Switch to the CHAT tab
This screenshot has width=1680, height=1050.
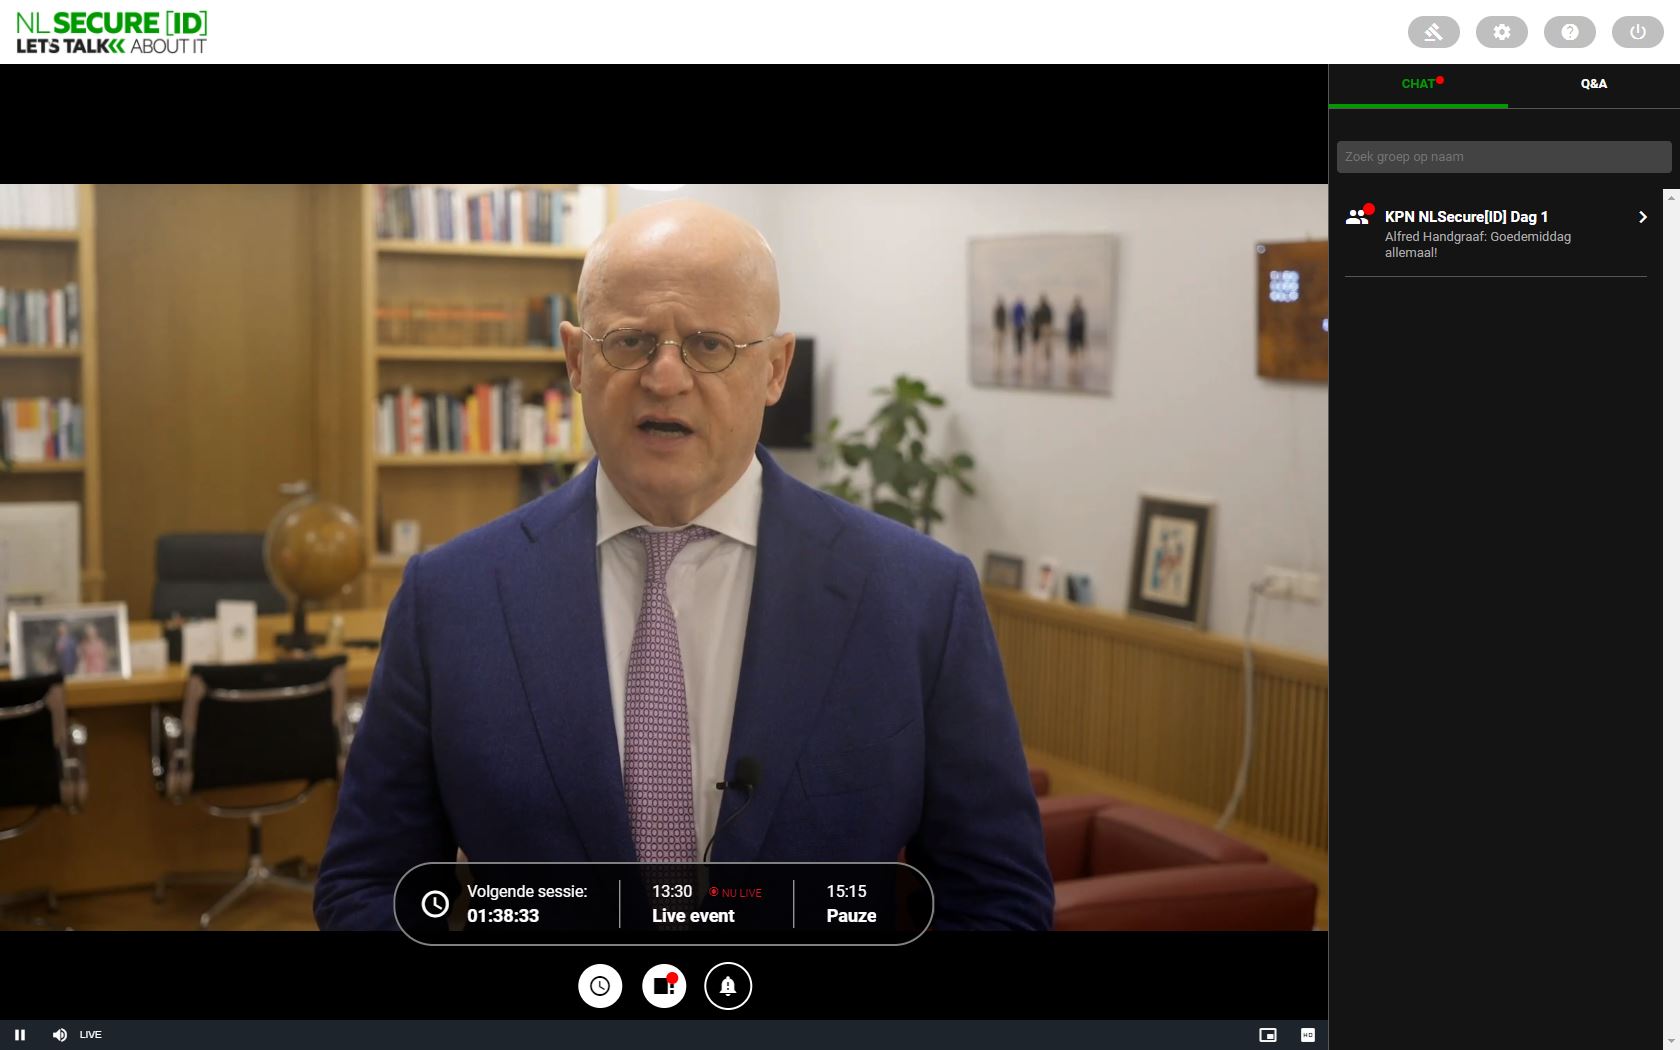click(1418, 84)
